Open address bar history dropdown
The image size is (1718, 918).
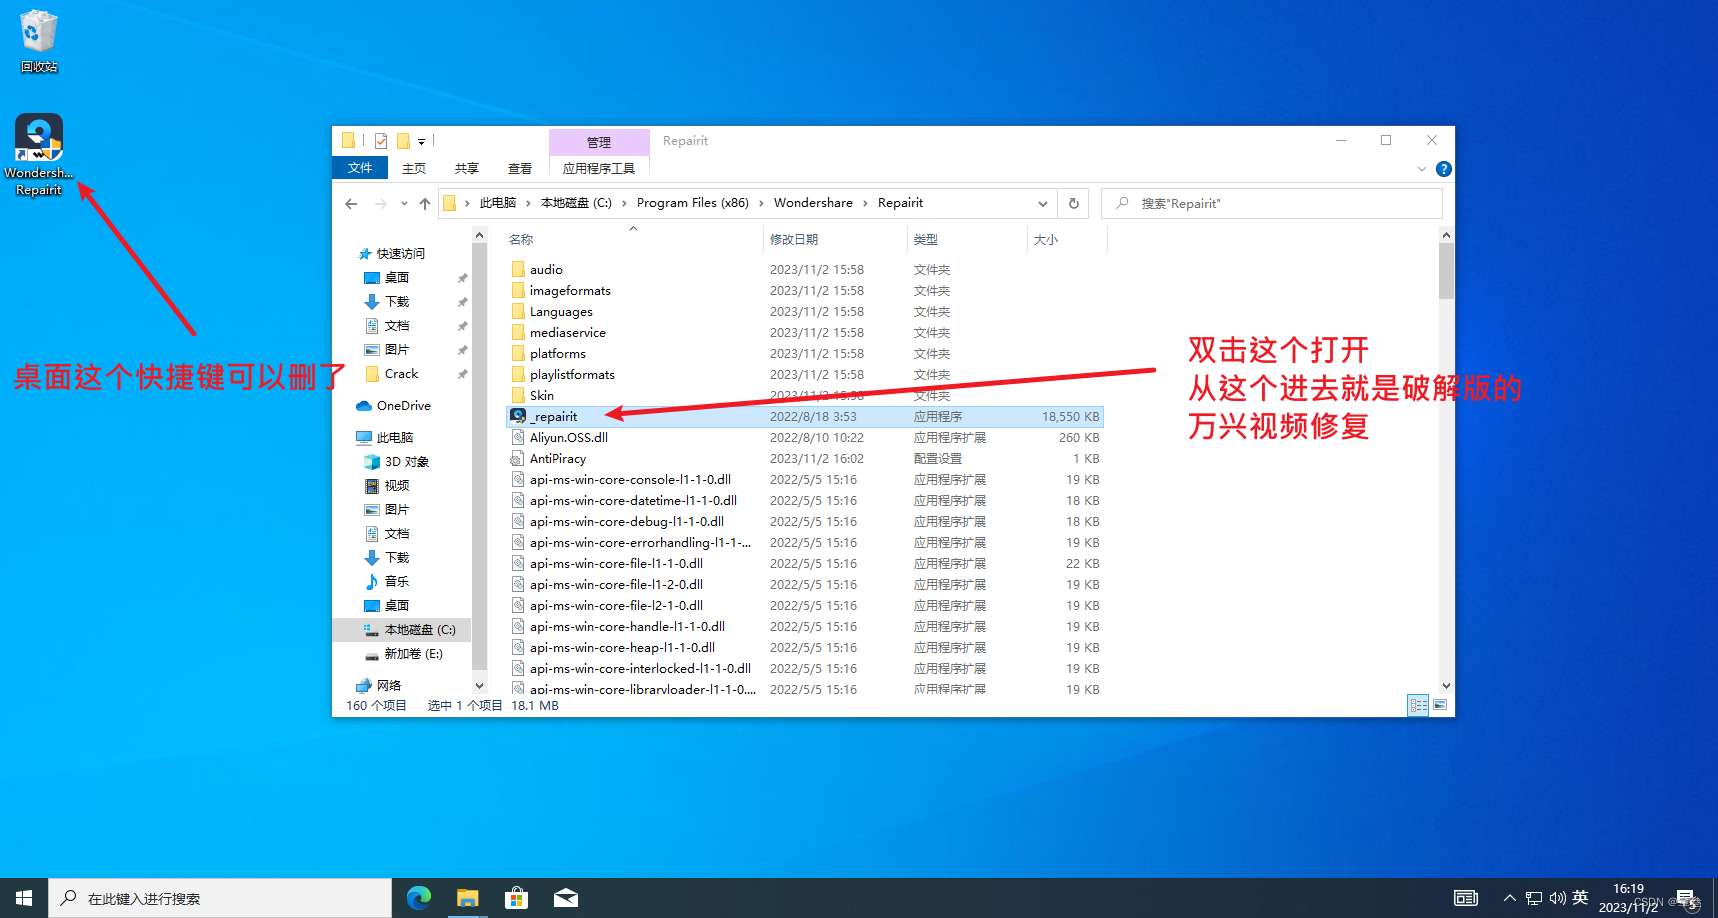point(1043,203)
